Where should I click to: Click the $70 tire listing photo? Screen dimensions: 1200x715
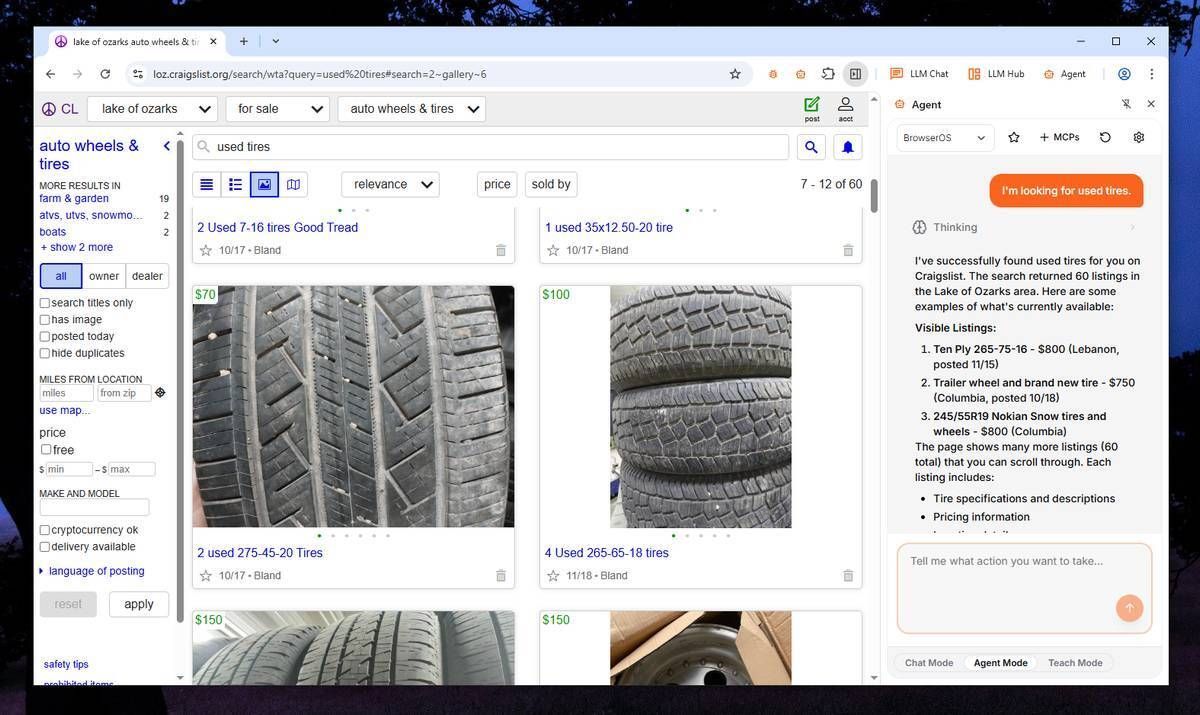[x=354, y=406]
